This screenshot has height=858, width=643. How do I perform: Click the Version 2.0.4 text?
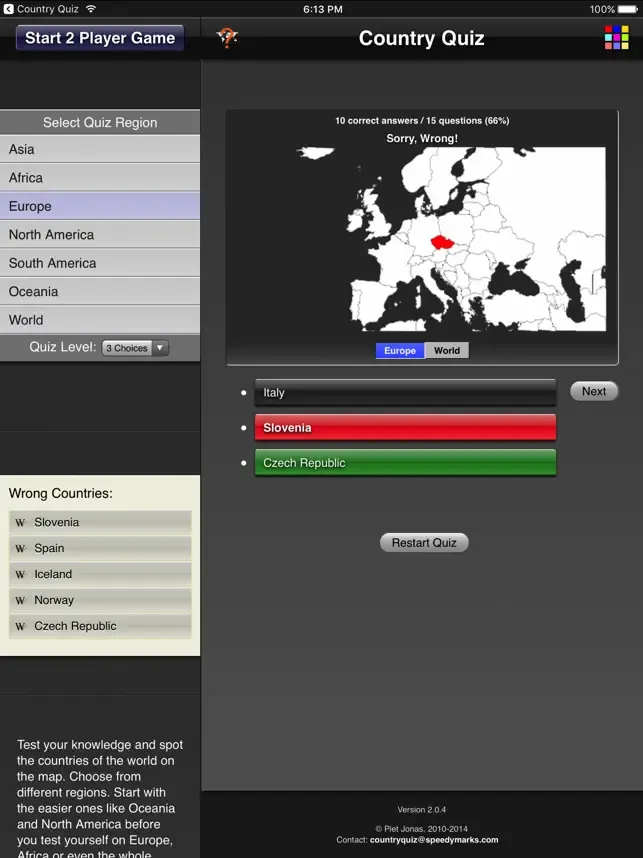[x=421, y=810]
